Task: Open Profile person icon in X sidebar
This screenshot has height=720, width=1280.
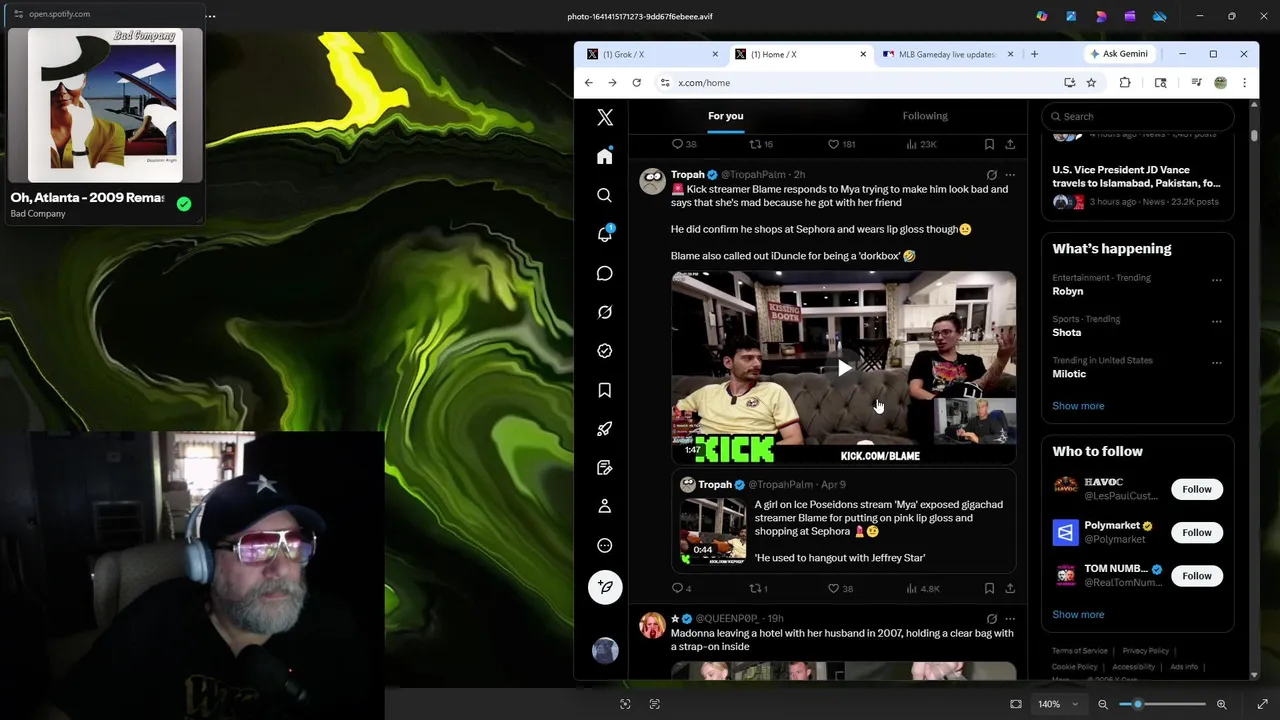Action: 605,507
